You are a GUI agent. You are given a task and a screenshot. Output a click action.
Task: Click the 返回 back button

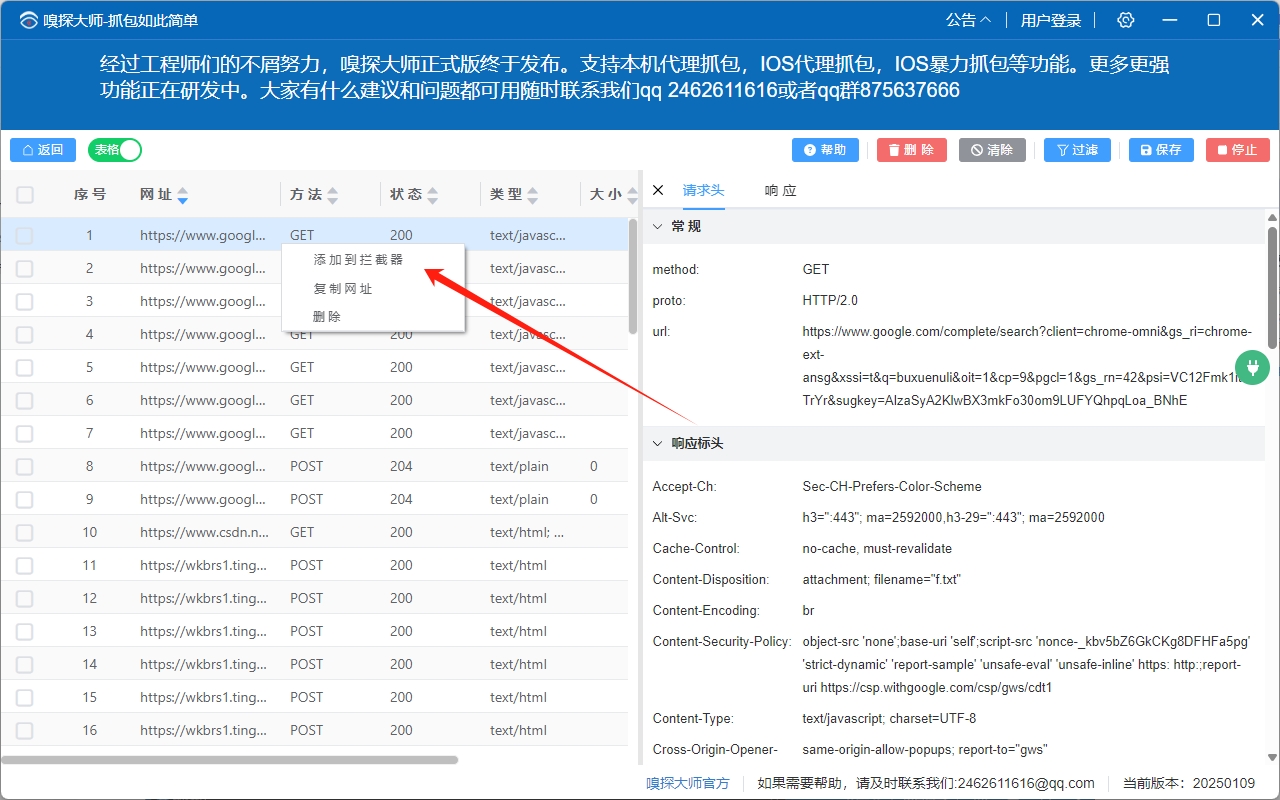point(43,150)
